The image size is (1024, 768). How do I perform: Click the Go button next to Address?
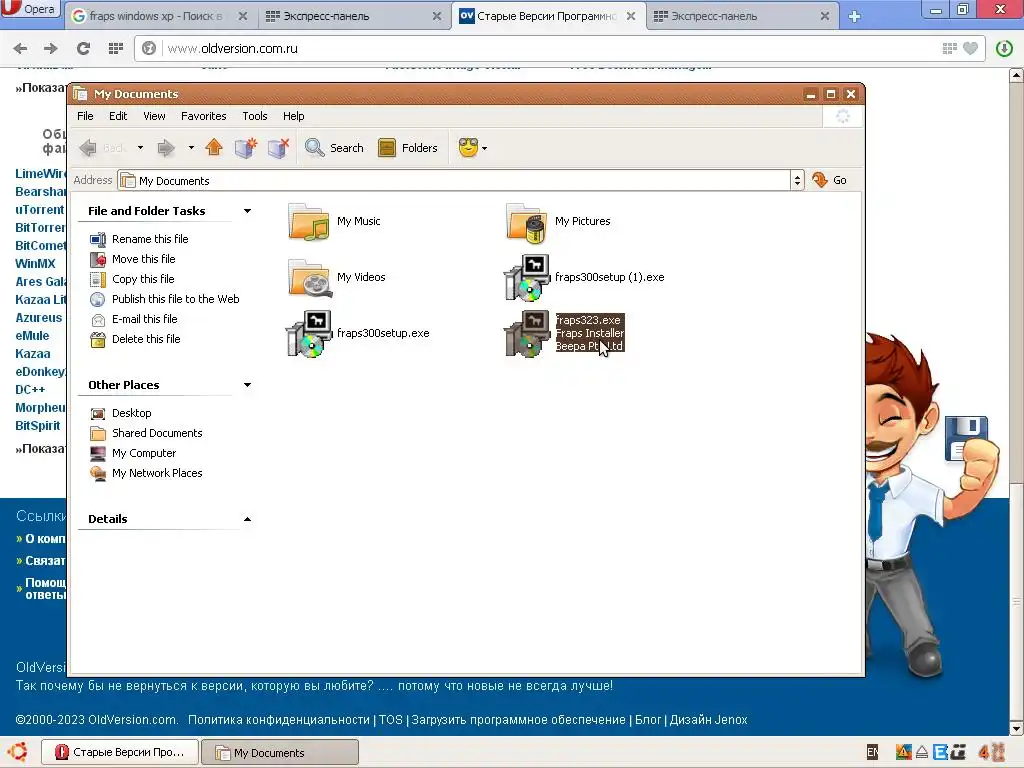click(x=829, y=180)
